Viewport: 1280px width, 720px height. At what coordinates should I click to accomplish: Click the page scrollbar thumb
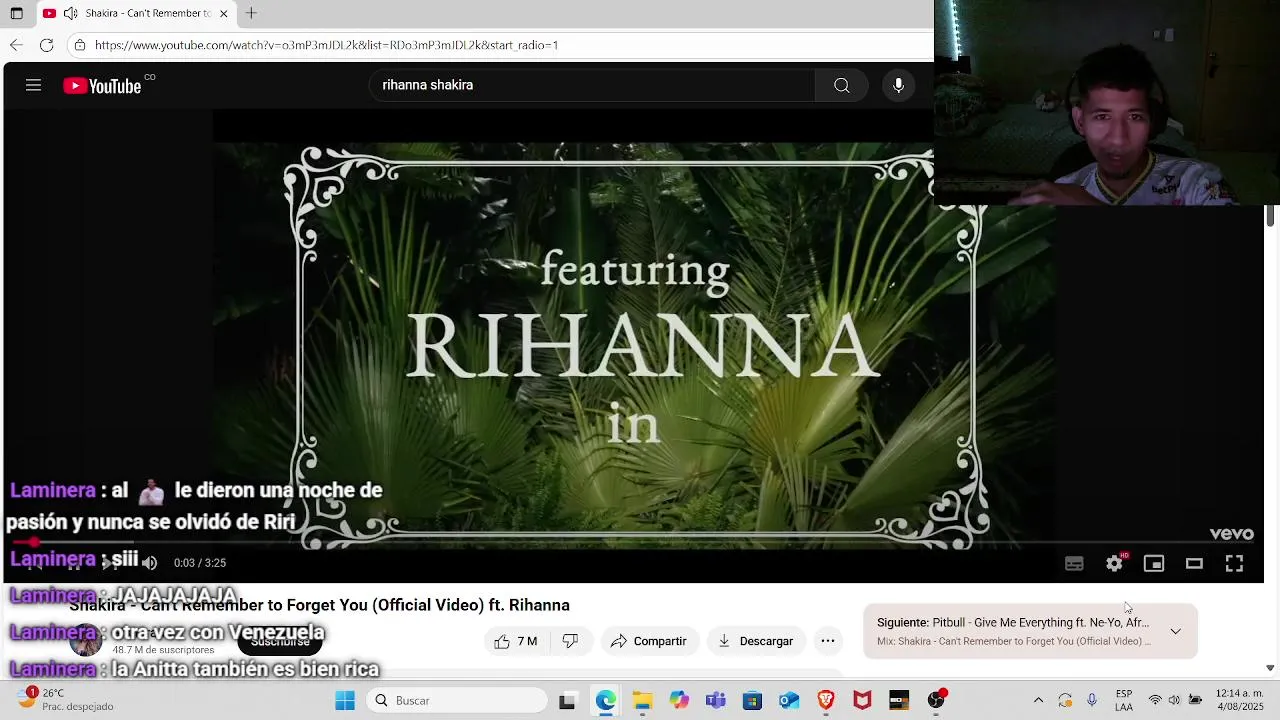coord(1270,215)
